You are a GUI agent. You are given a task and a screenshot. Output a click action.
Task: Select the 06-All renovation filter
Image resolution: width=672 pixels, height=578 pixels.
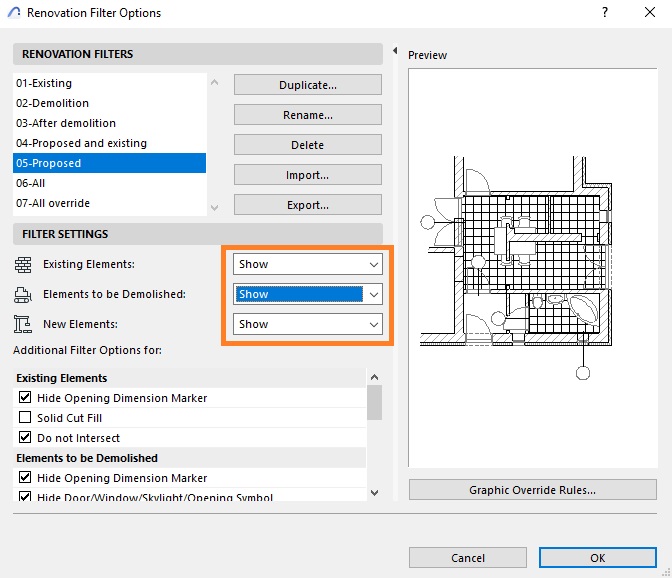[x=109, y=183]
